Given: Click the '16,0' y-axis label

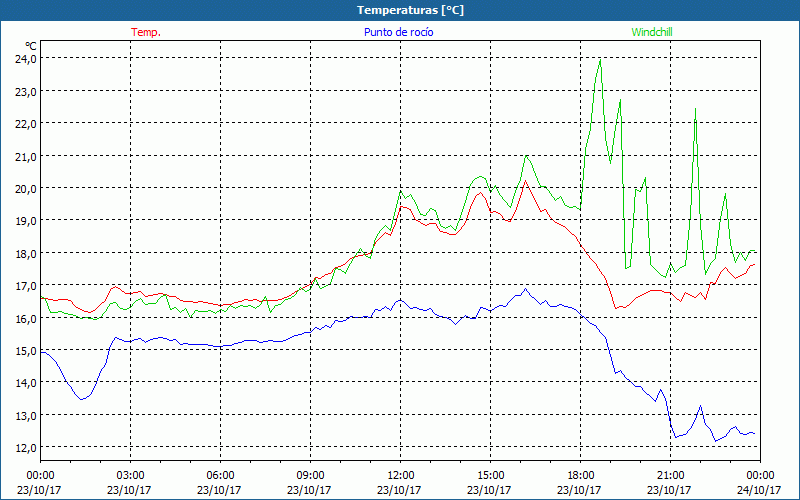Looking at the screenshot, I should 26,318.
